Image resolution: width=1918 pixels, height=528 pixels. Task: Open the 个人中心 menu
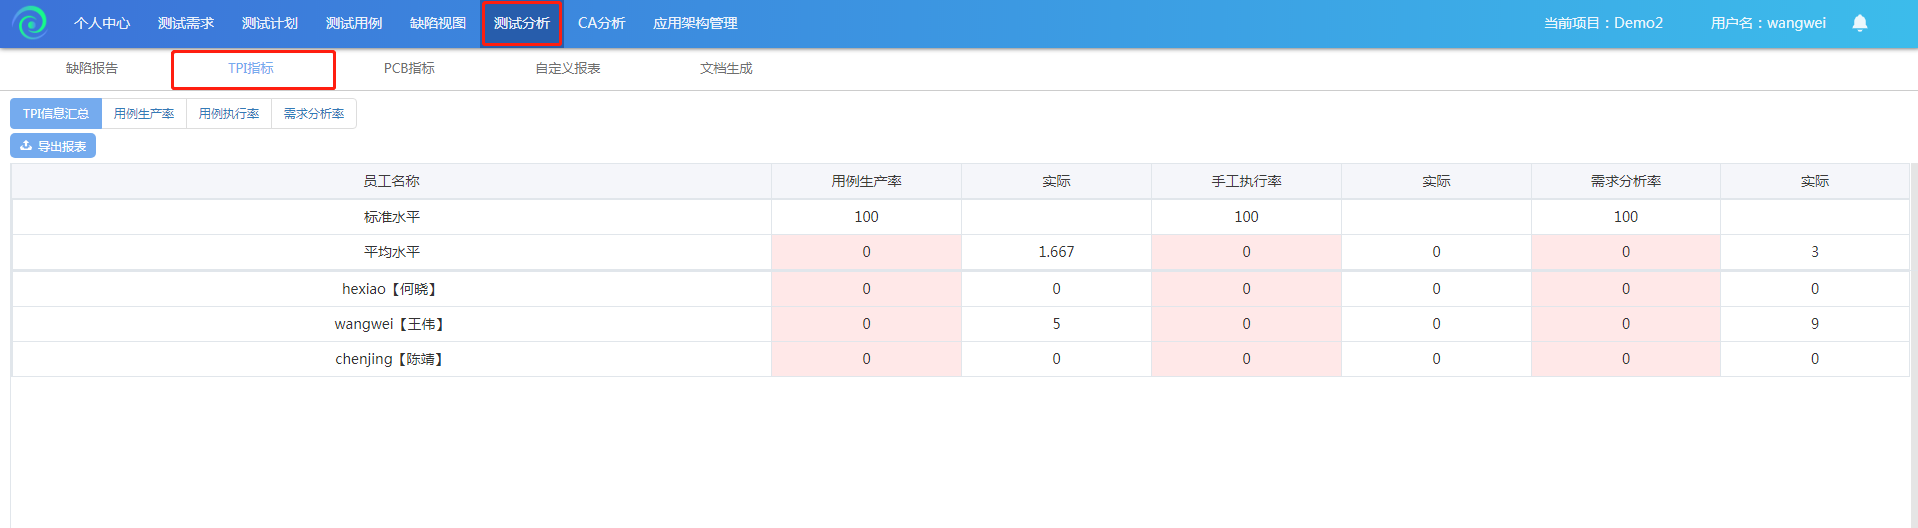[x=102, y=23]
